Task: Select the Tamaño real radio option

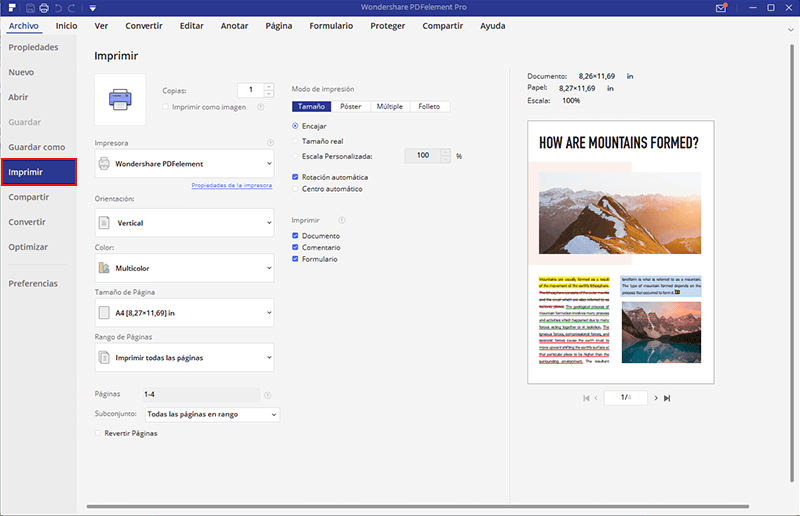Action: pyautogui.click(x=295, y=141)
